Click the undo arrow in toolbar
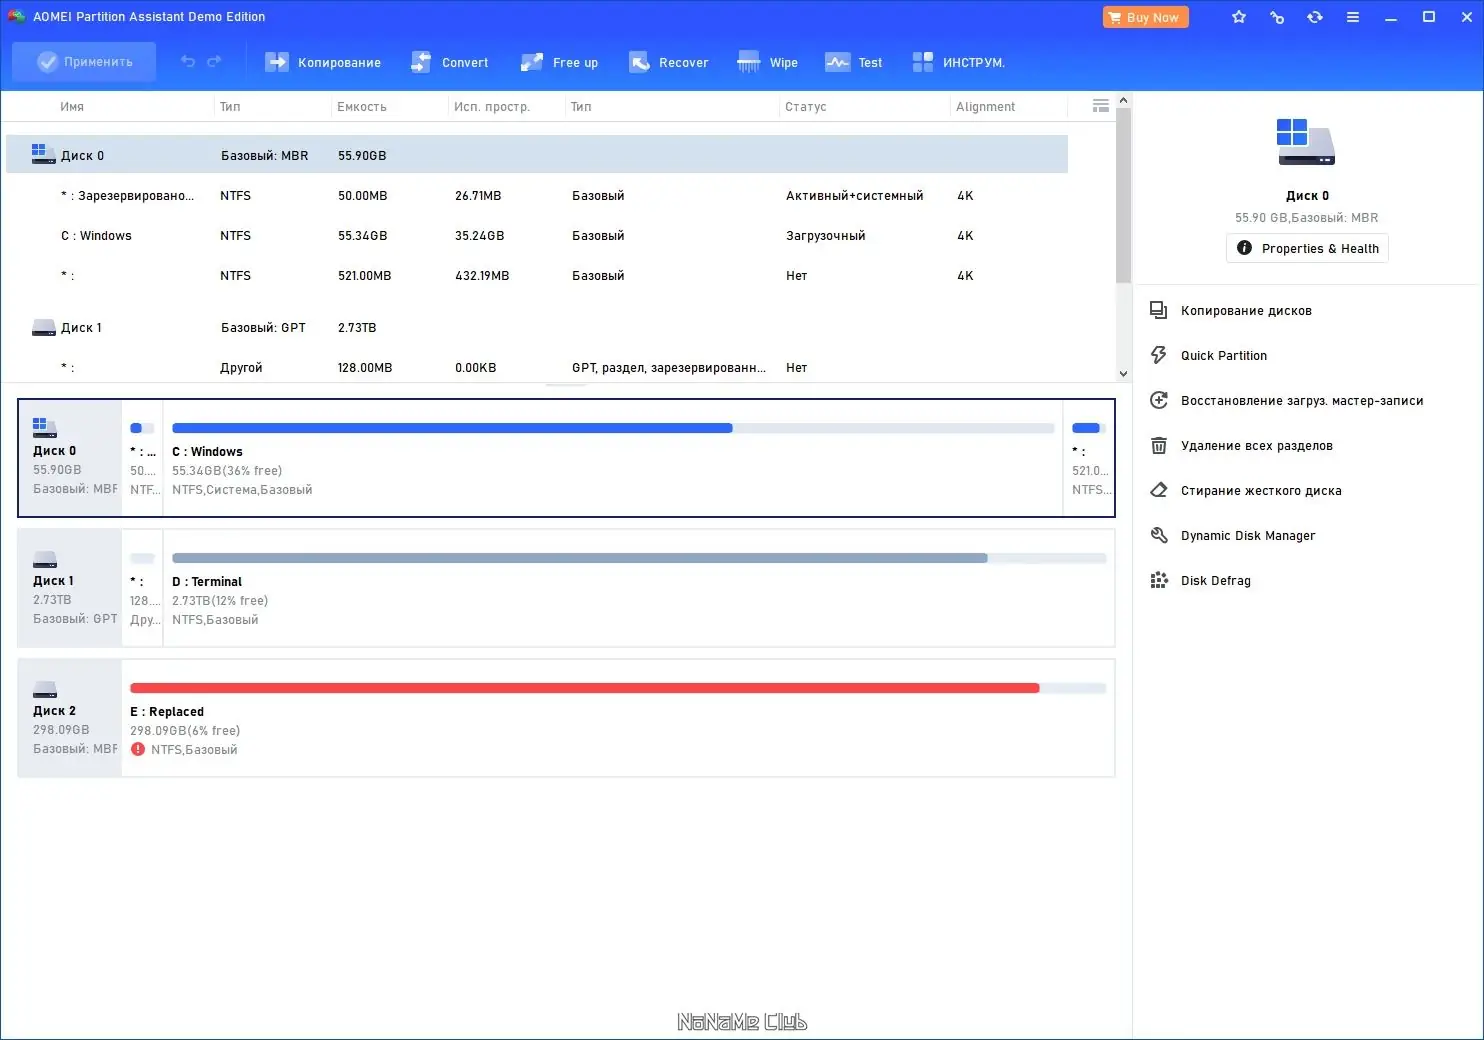 (x=188, y=62)
